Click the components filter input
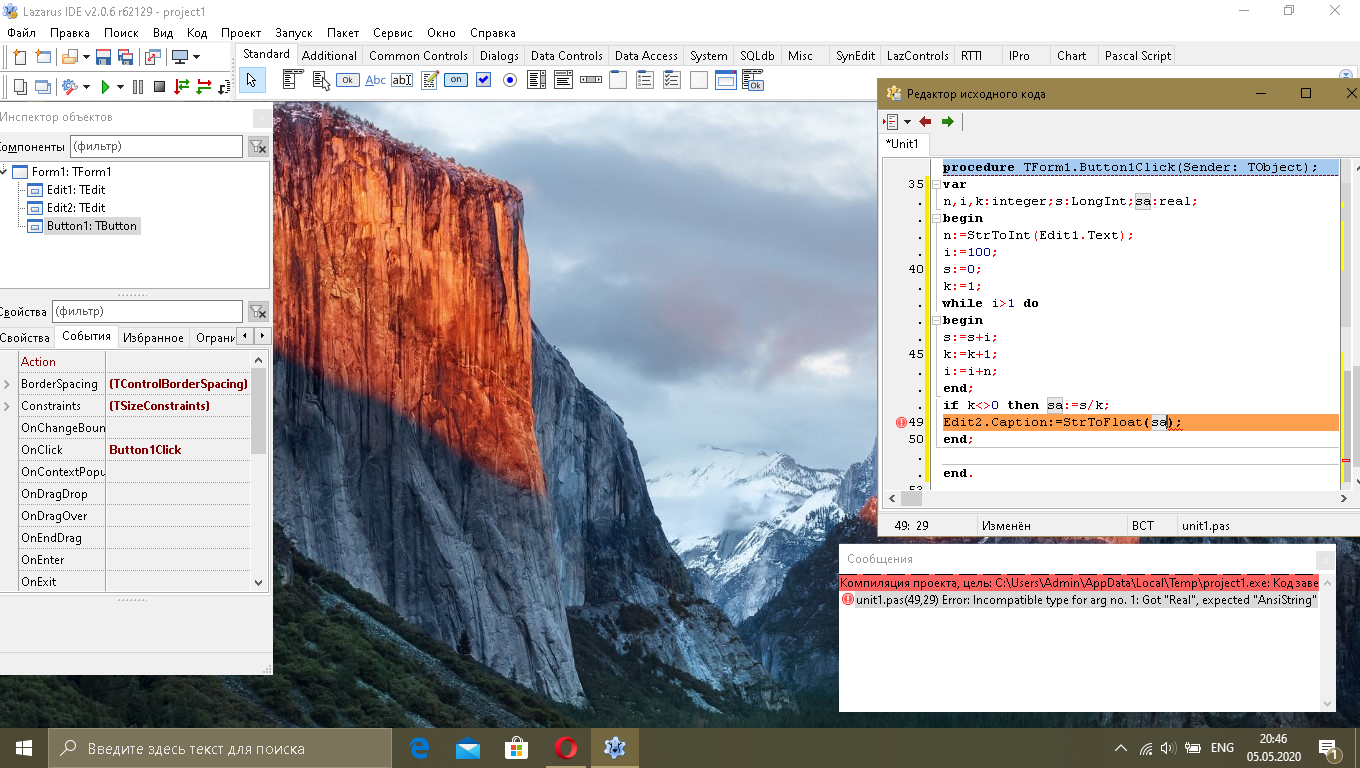The height and width of the screenshot is (768, 1360). (x=156, y=147)
